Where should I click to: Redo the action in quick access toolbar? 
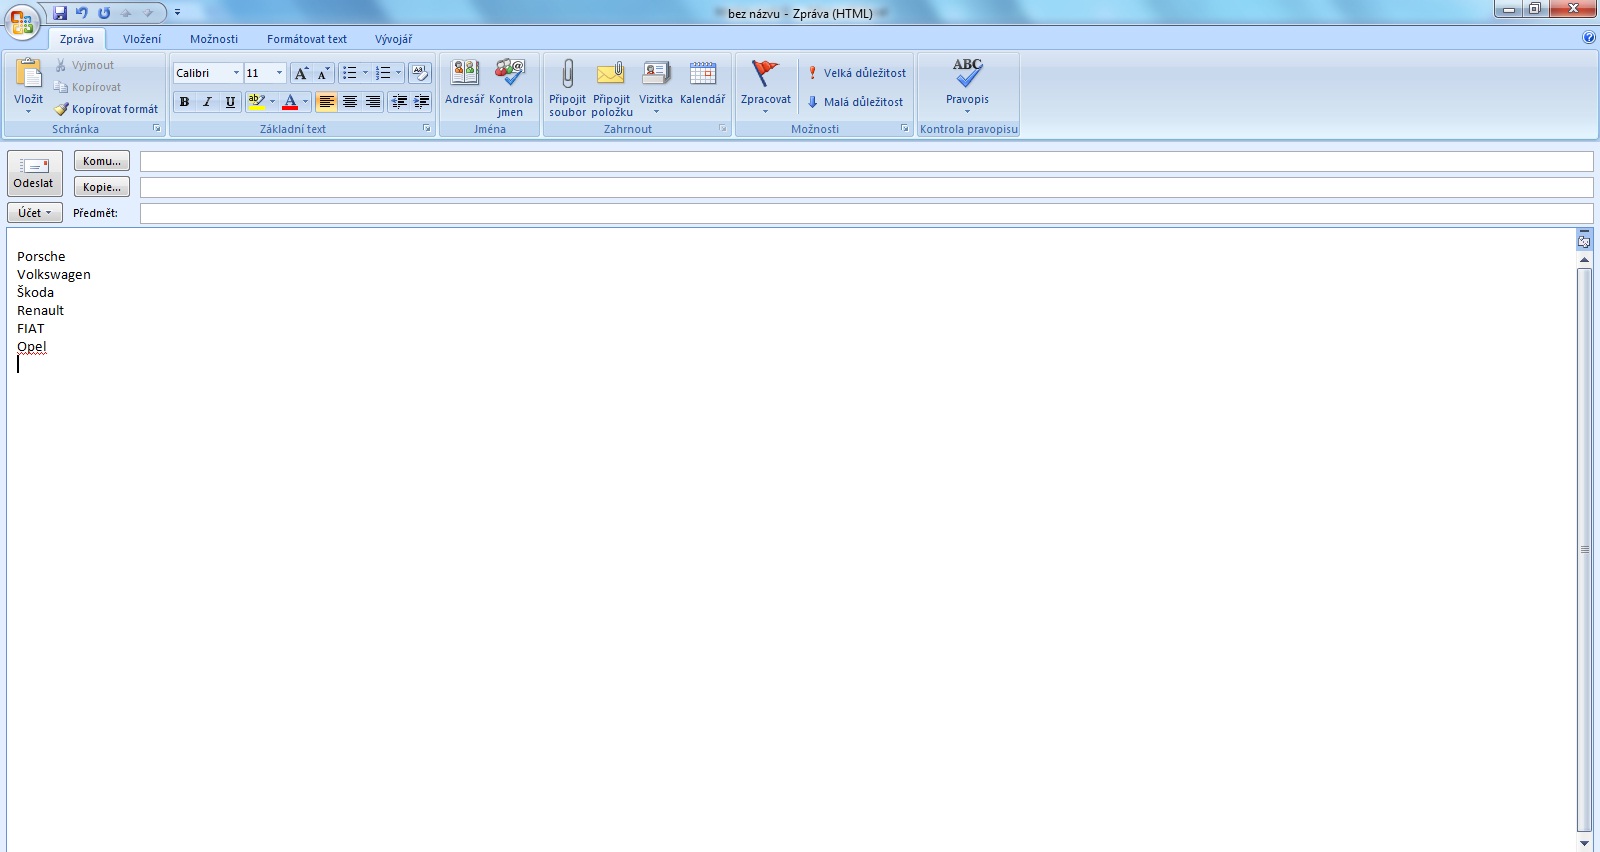(104, 13)
